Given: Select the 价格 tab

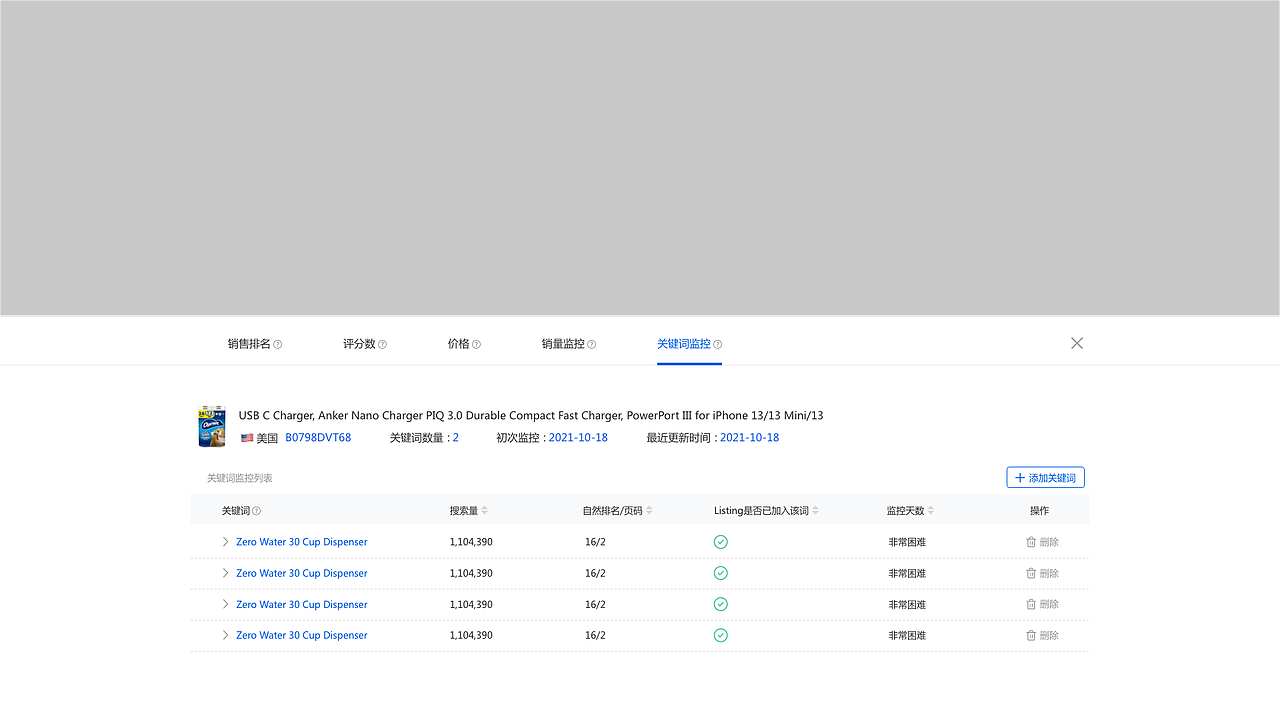Looking at the screenshot, I should coord(458,344).
